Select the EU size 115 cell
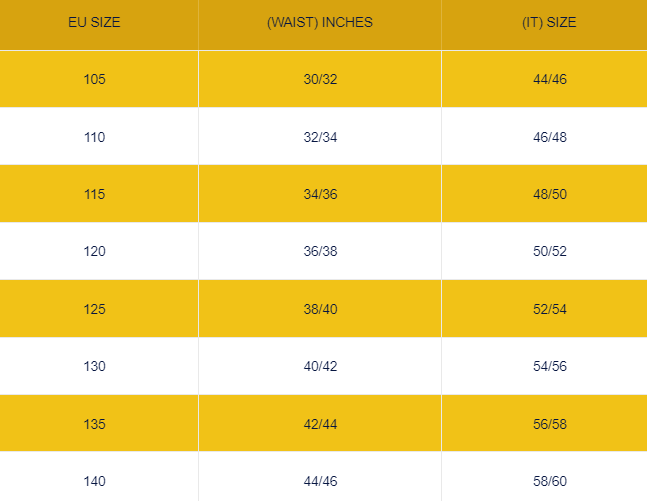Screen dimensions: 647x501 pos(95,194)
